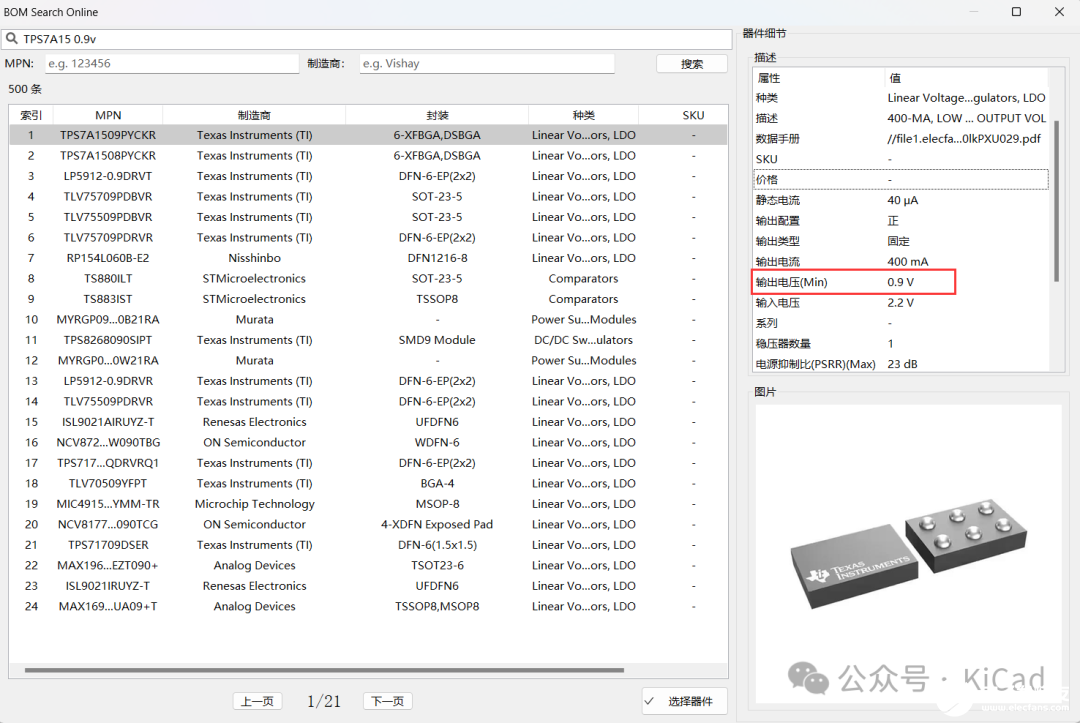Sort by the 封装 column header
The height and width of the screenshot is (723, 1080).
point(437,115)
